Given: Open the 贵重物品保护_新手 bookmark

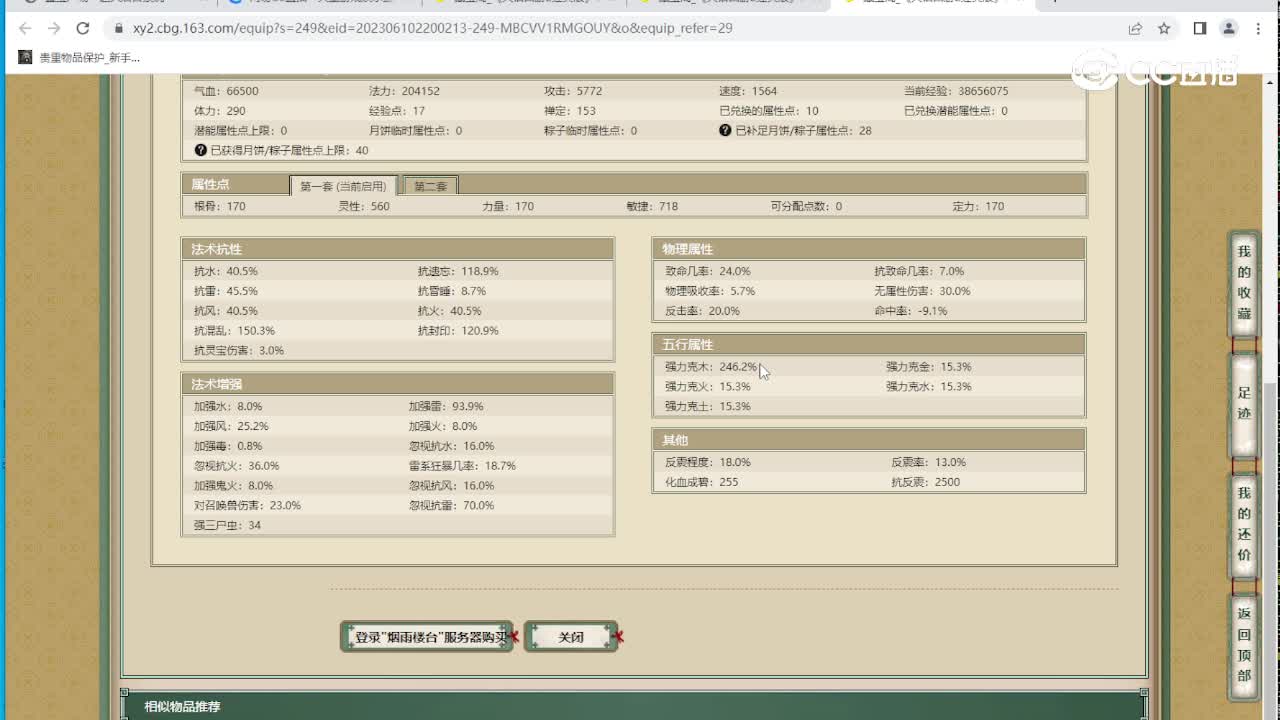Looking at the screenshot, I should pos(80,58).
